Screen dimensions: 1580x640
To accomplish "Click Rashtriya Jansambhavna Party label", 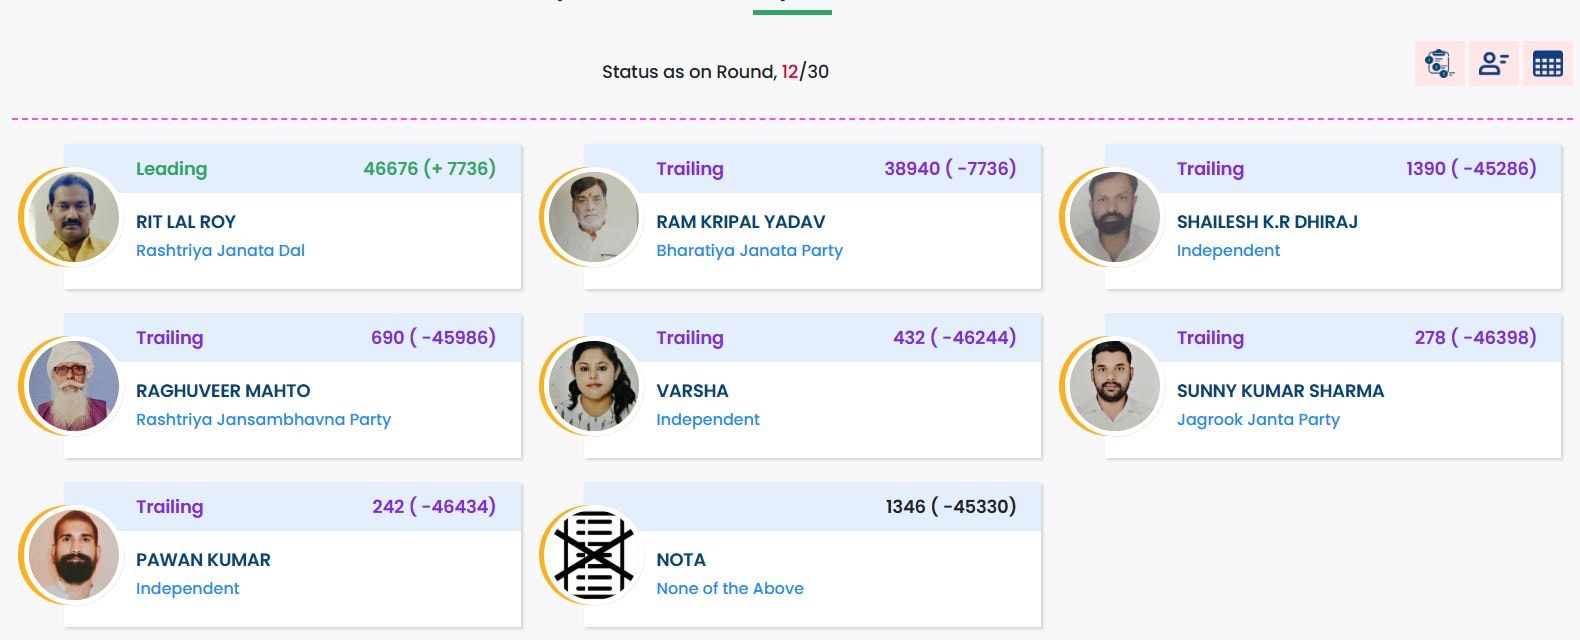I will click(263, 419).
